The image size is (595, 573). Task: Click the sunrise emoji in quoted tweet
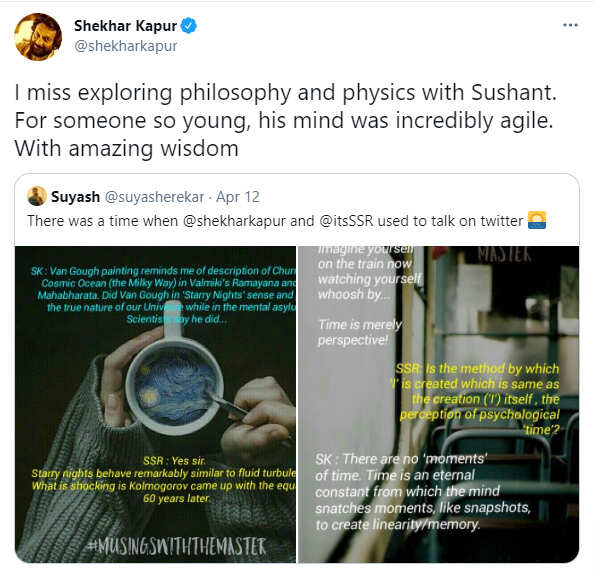(x=537, y=220)
